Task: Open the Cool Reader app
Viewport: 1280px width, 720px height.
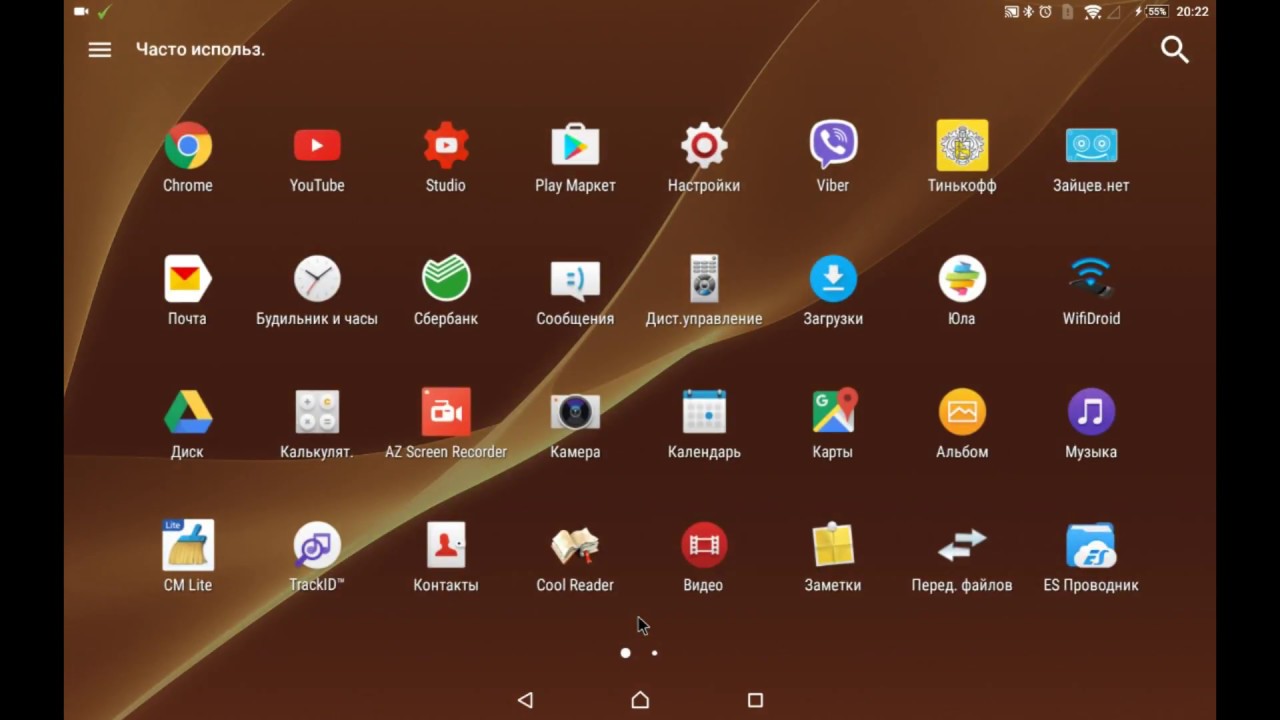Action: 575,545
